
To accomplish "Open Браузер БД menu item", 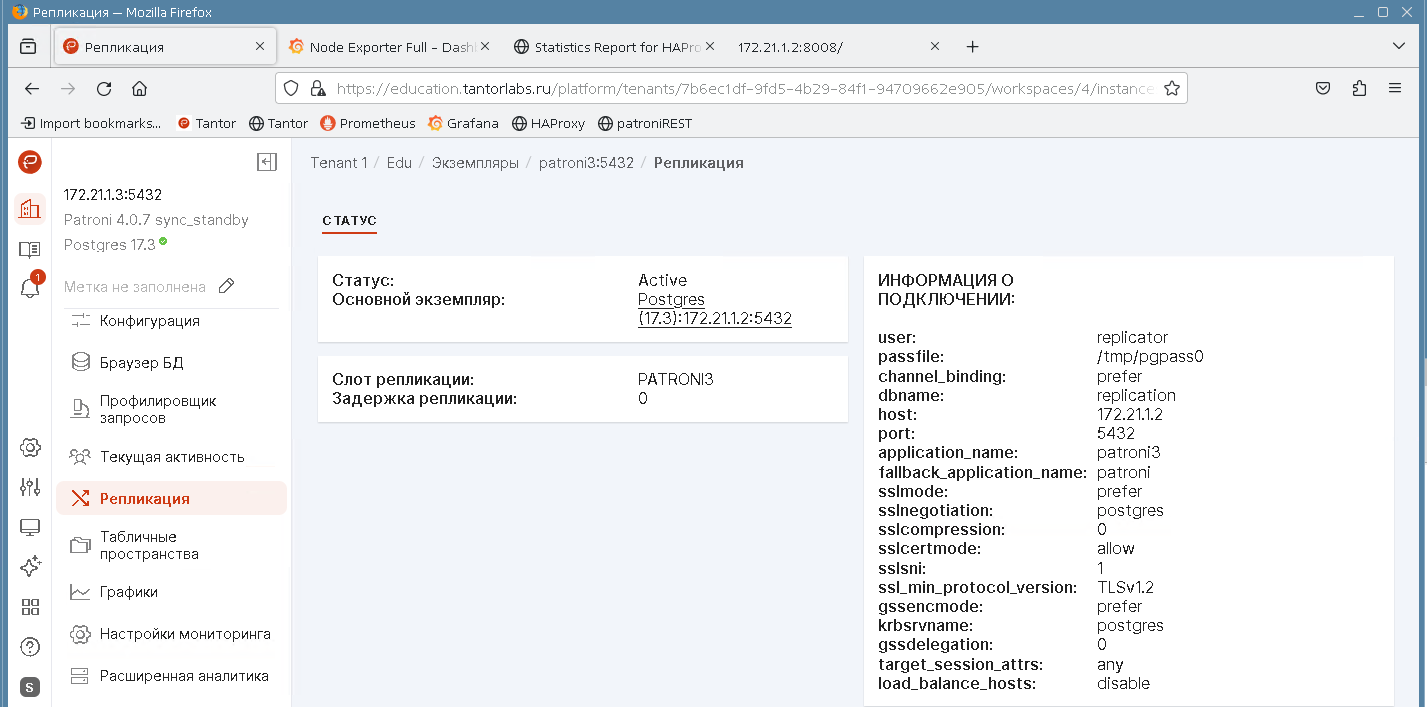I will (x=141, y=362).
